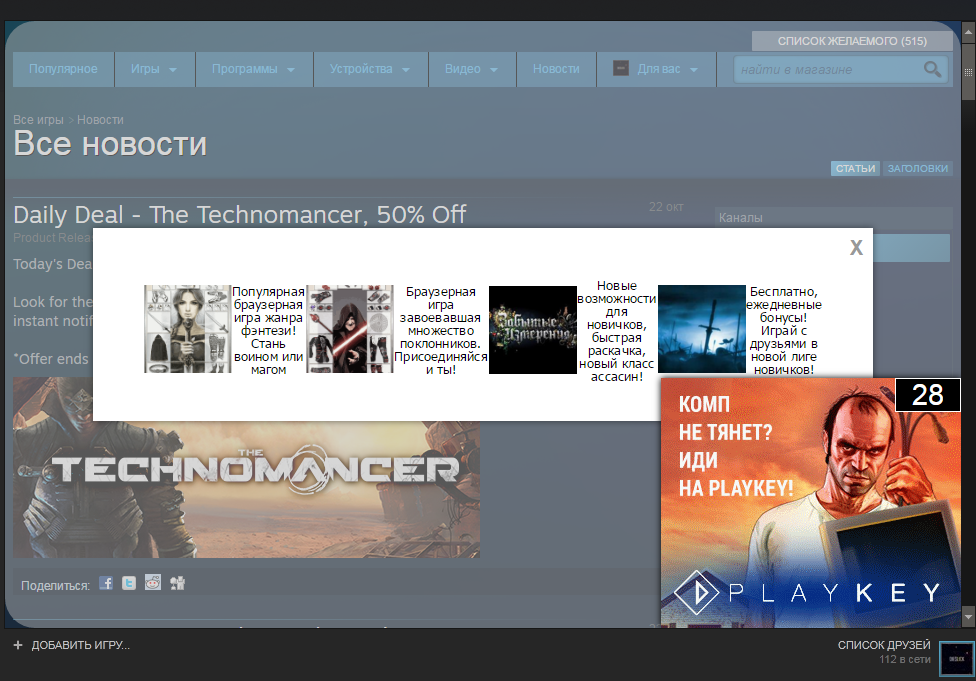976x681 pixels.
Task: Open the Новости store tab
Action: 556,69
